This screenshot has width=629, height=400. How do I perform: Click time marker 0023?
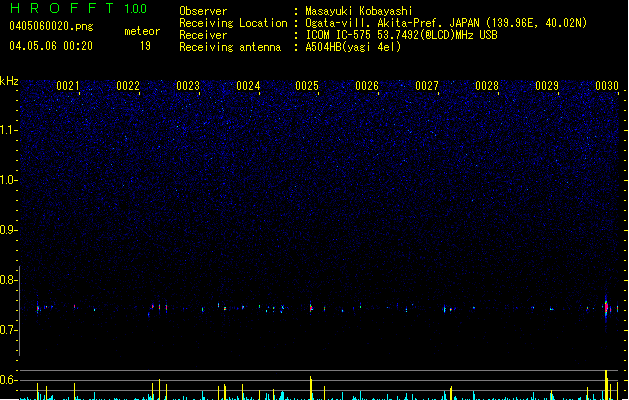coord(188,86)
